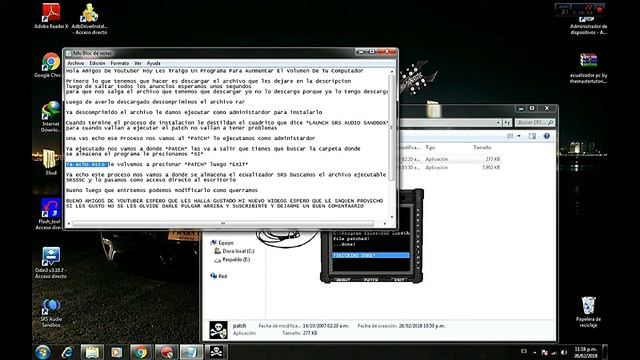
Task: Click ES language indicator in taskbar
Action: click(x=524, y=351)
